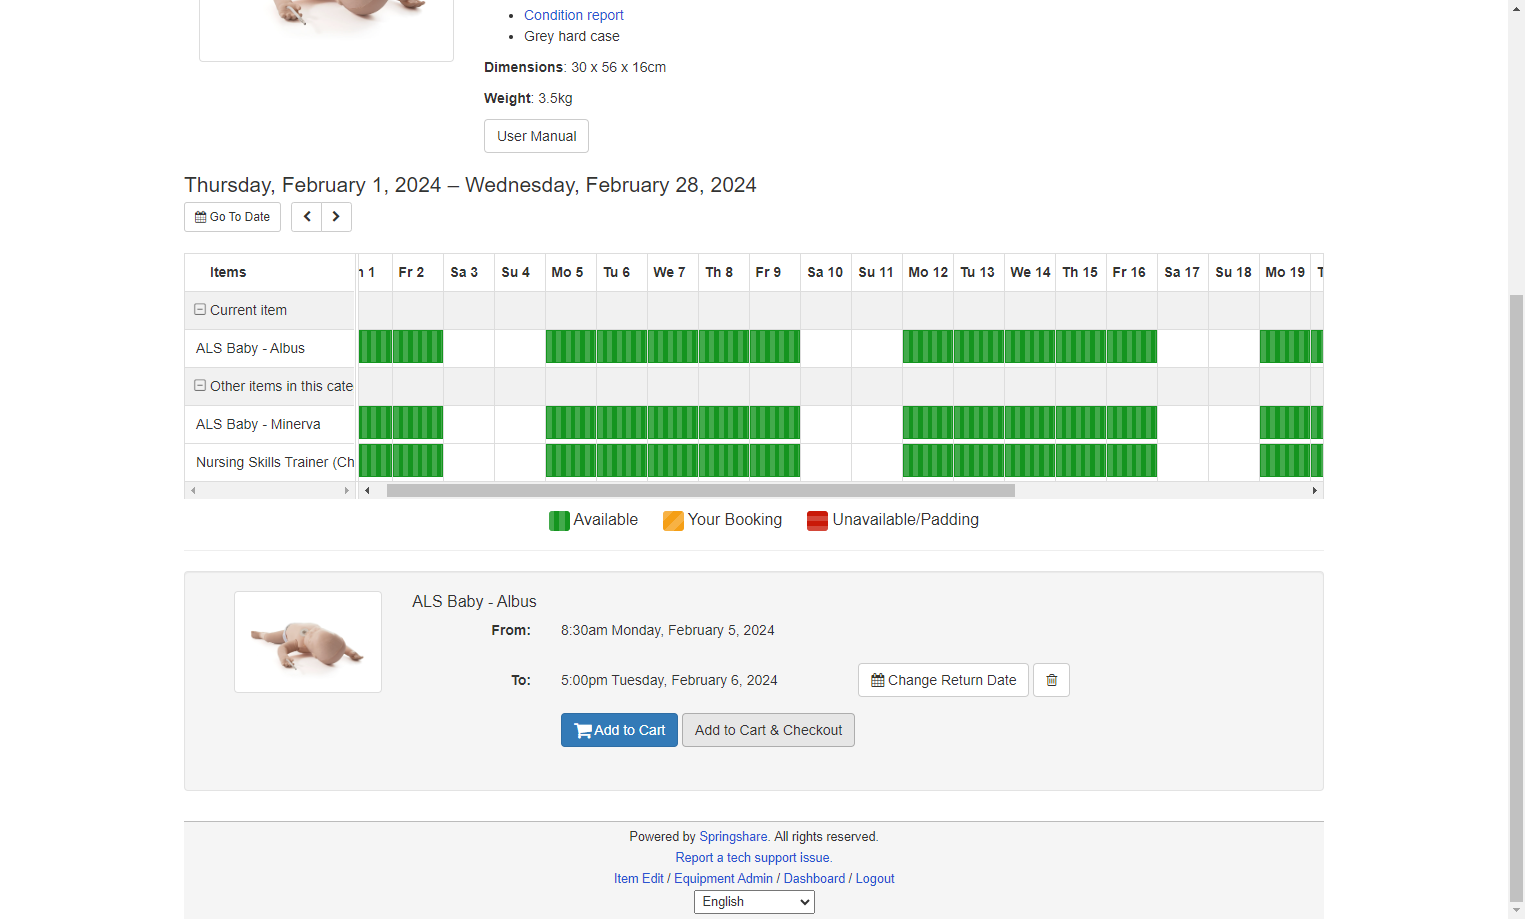Image resolution: width=1525 pixels, height=919 pixels.
Task: Select Albus availability on Mo 12
Action: (x=928, y=347)
